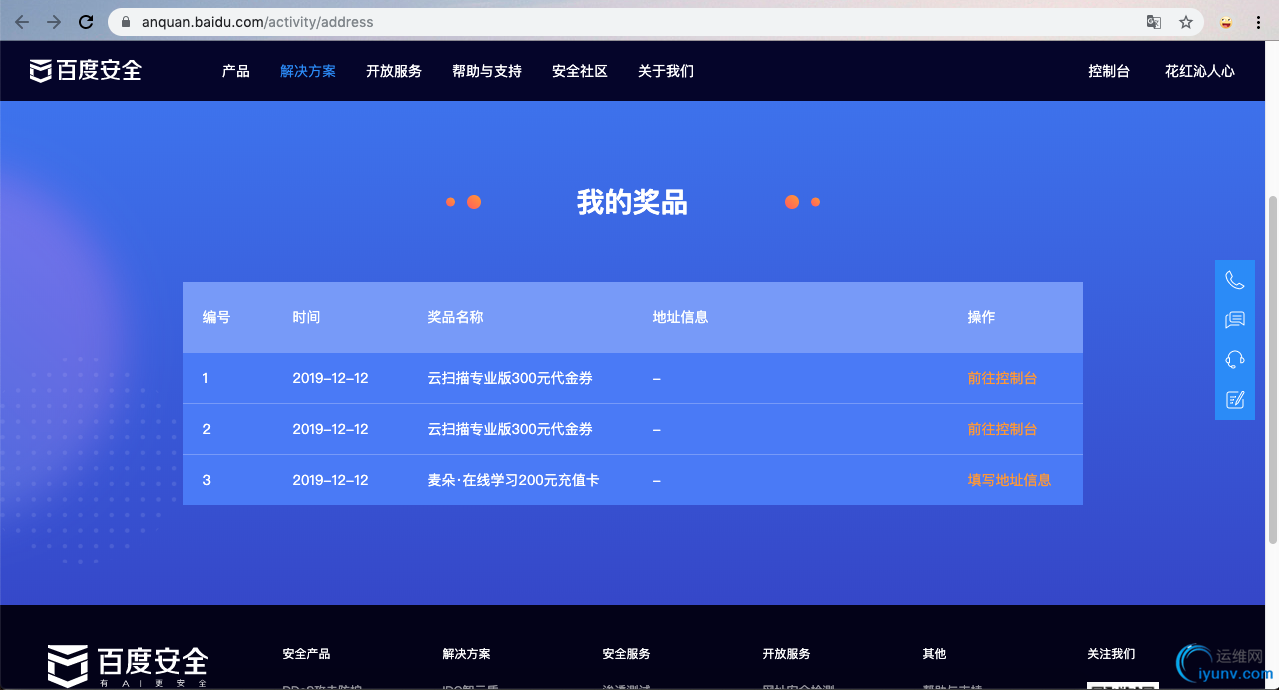Go back using the browser back arrow
1279x690 pixels.
click(x=21, y=21)
